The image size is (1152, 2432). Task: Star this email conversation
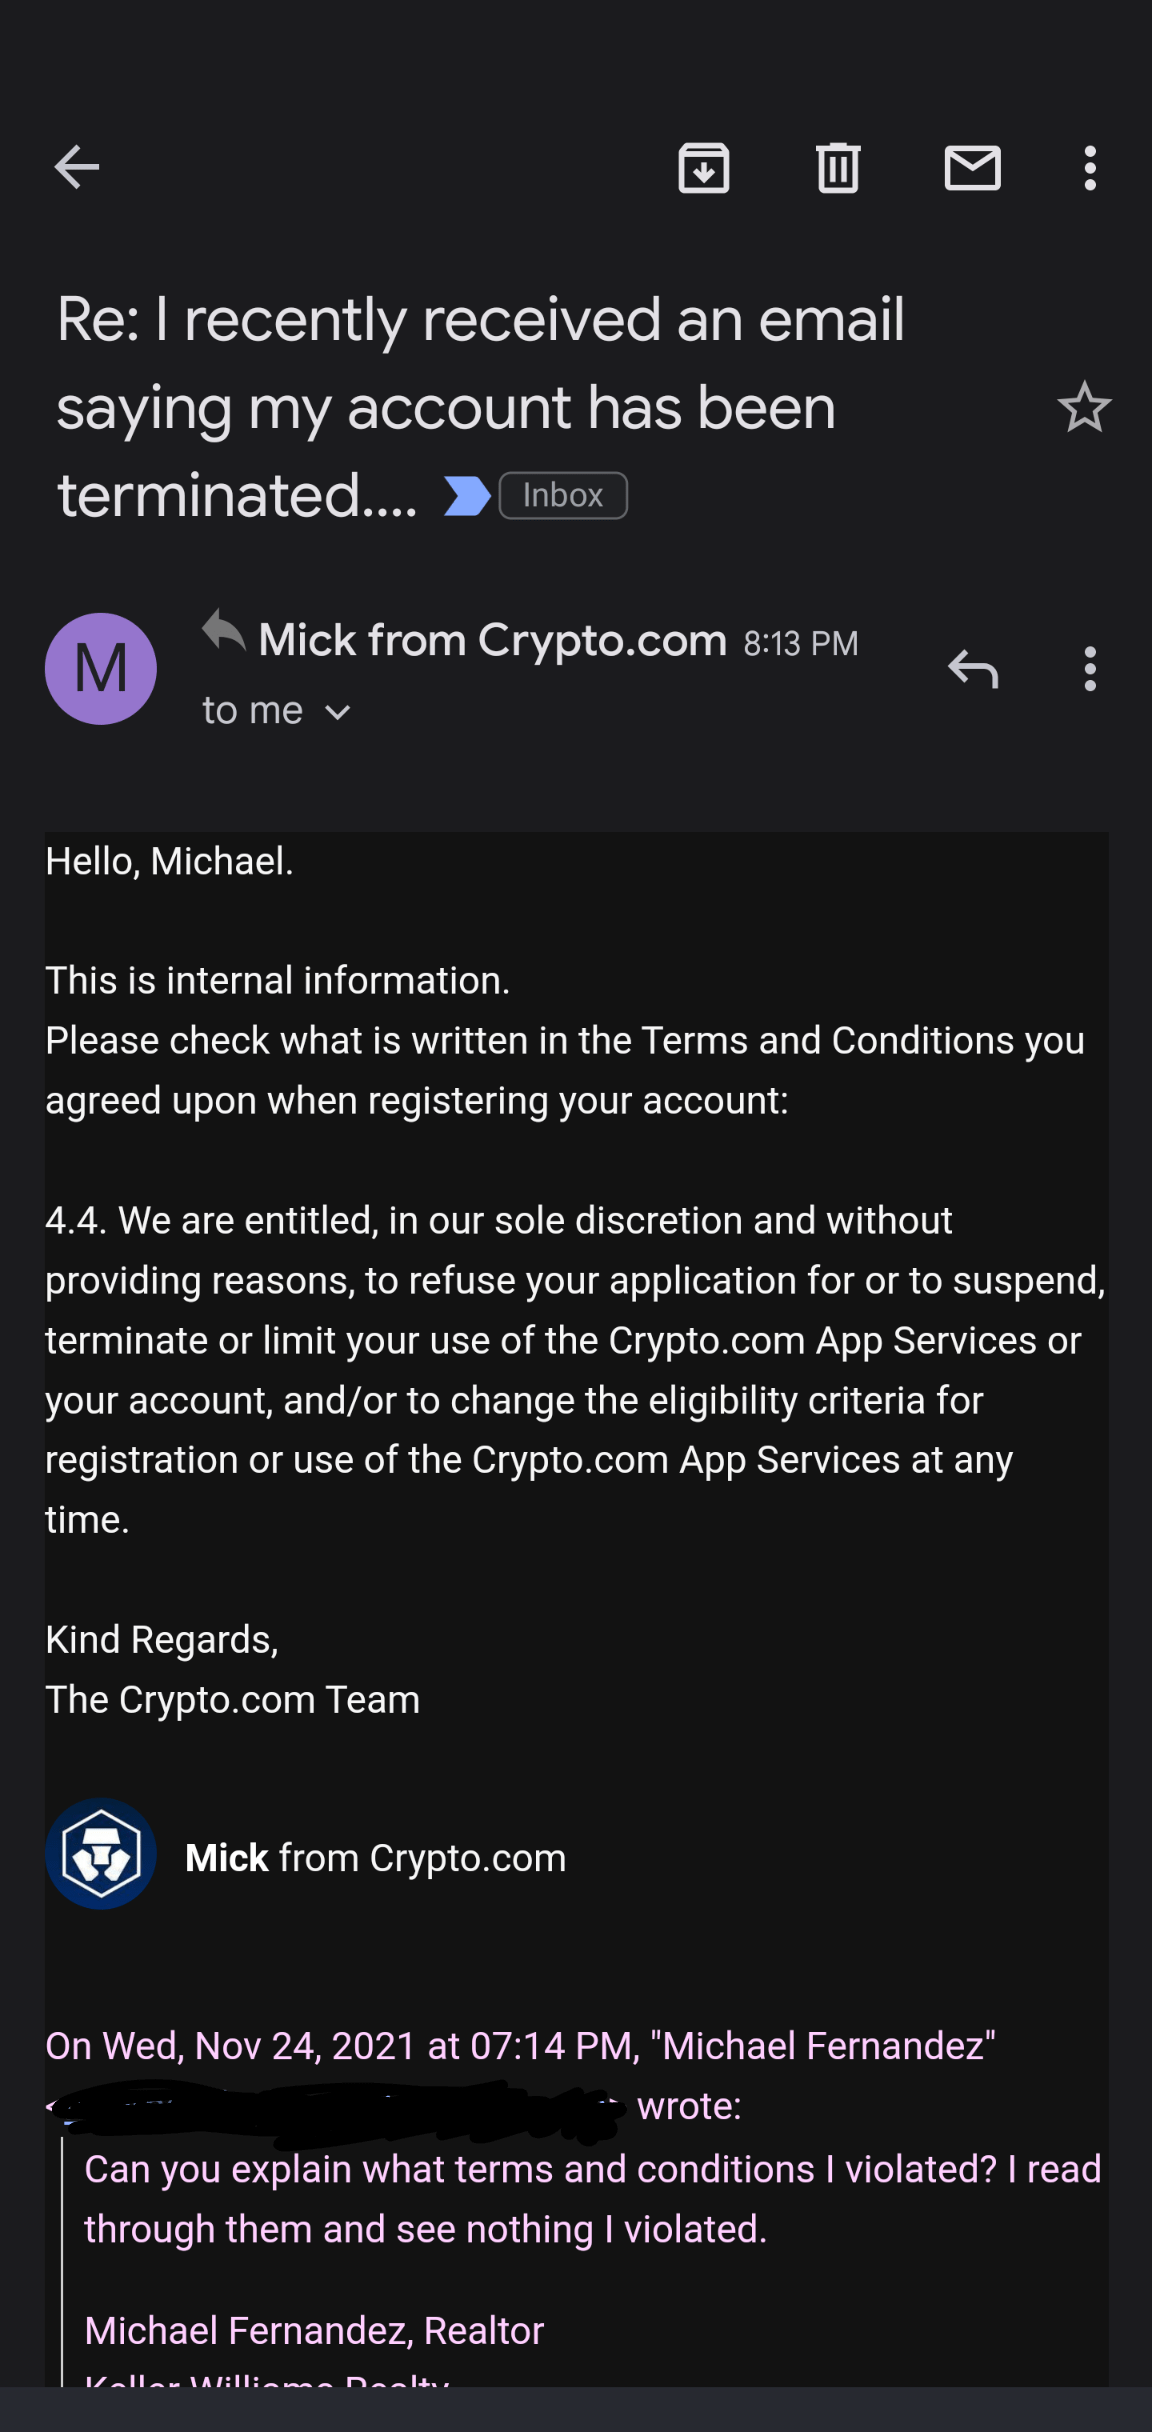(x=1084, y=407)
